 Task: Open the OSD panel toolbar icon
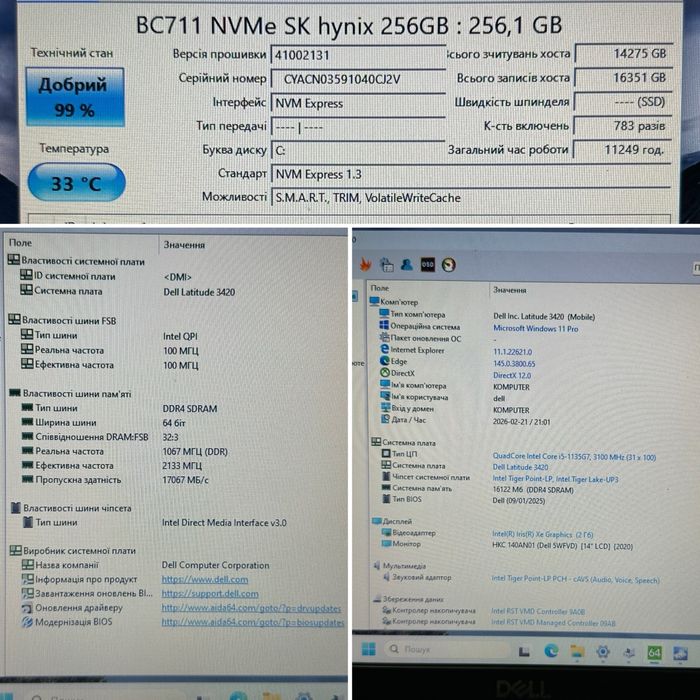(x=428, y=264)
